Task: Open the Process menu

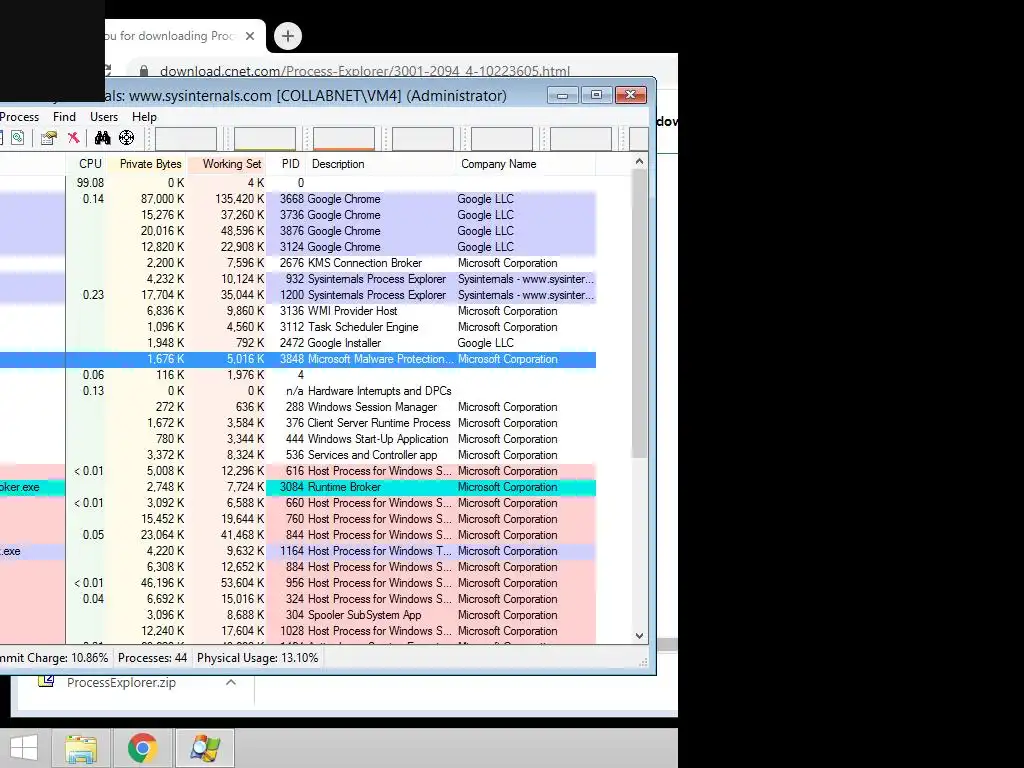Action: click(x=20, y=117)
